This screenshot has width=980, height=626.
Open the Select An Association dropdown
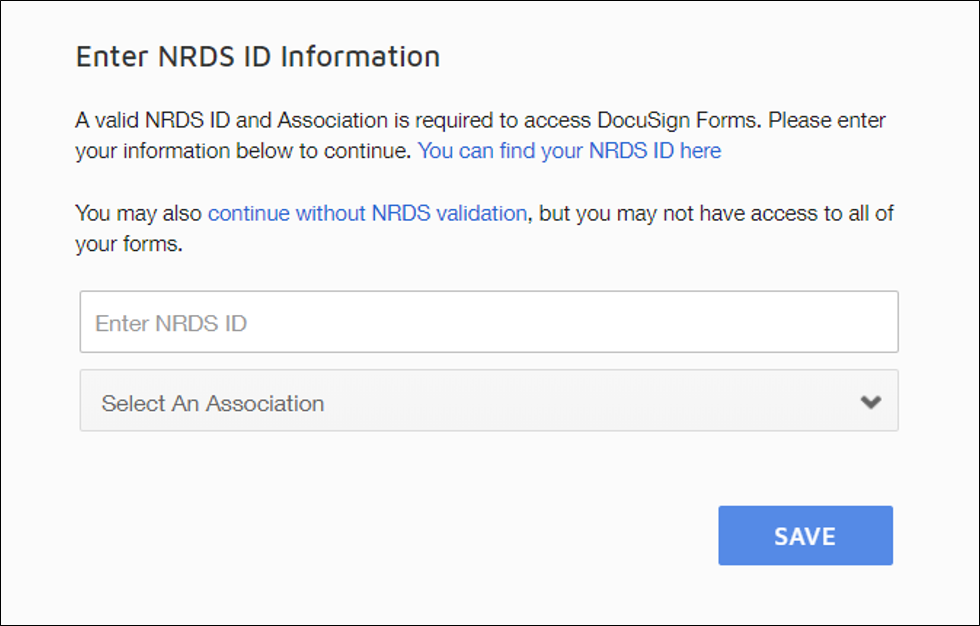tap(489, 400)
